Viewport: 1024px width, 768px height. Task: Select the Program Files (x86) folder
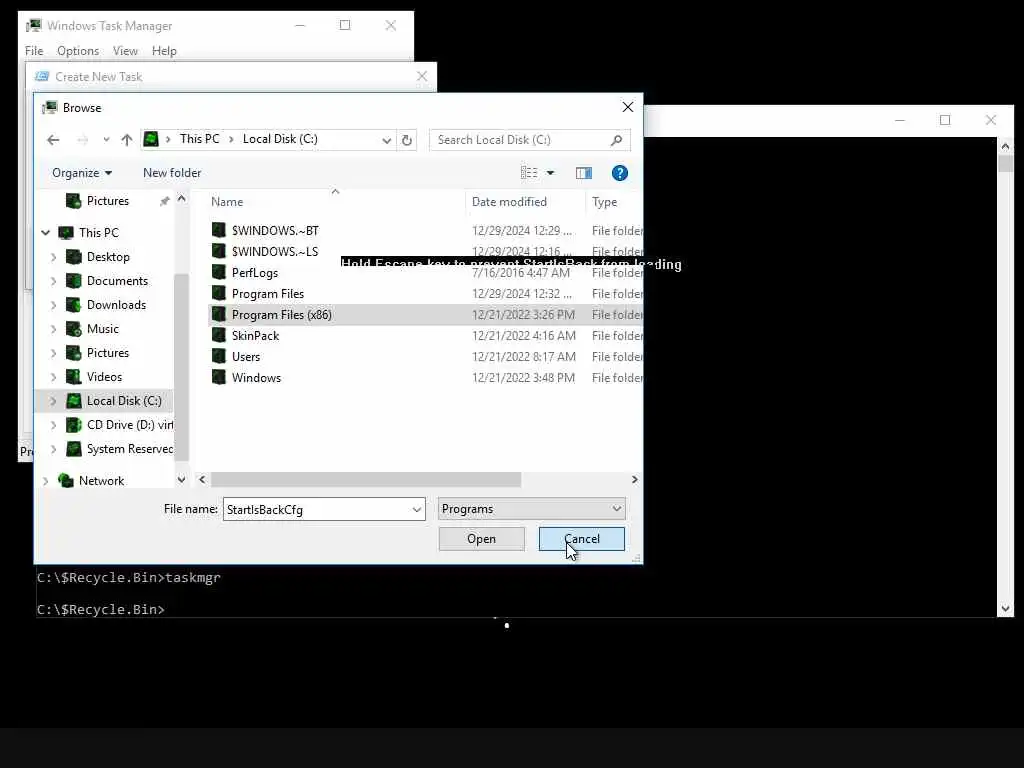(281, 315)
